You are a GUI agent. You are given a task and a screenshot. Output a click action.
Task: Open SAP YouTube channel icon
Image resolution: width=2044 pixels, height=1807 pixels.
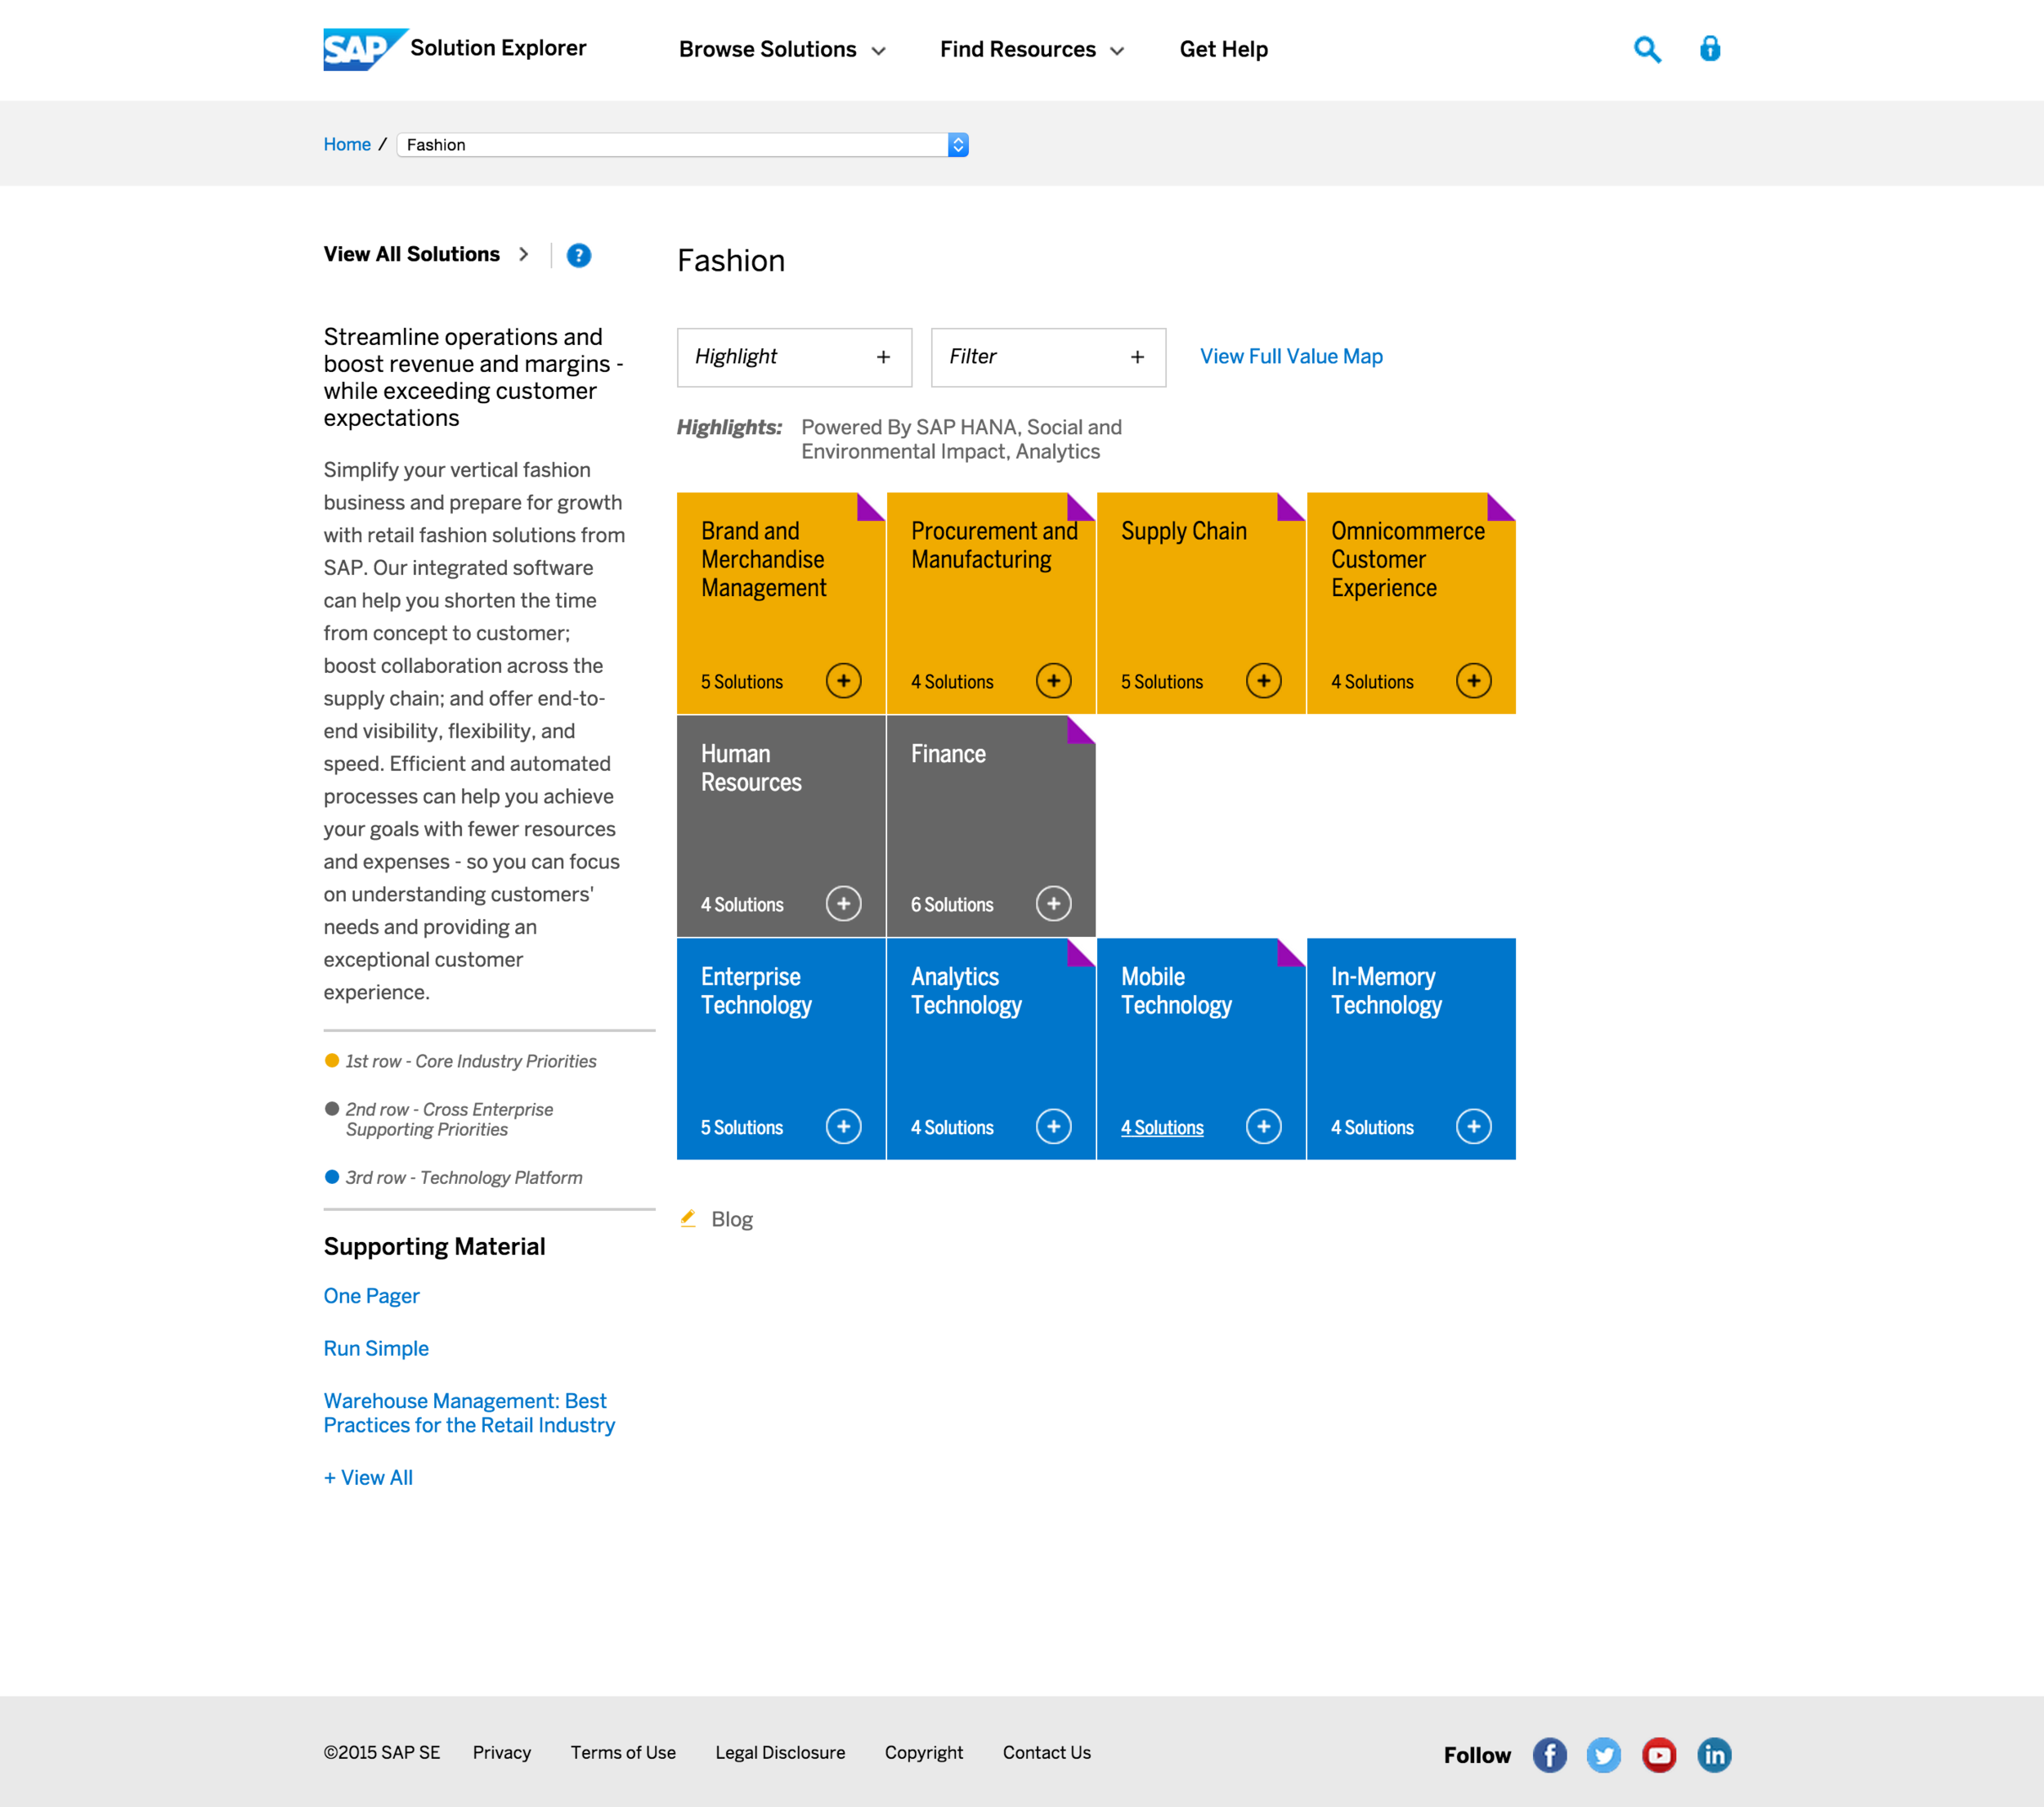(x=1658, y=1755)
